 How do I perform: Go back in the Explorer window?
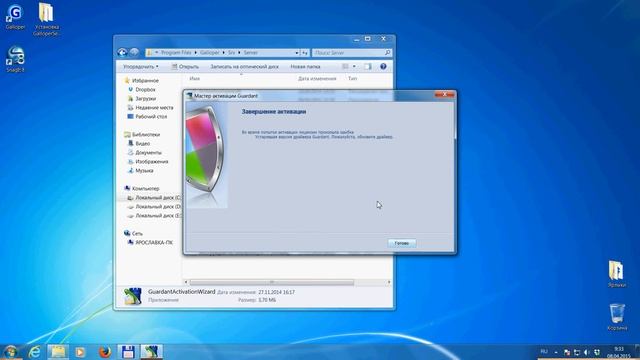[122, 52]
